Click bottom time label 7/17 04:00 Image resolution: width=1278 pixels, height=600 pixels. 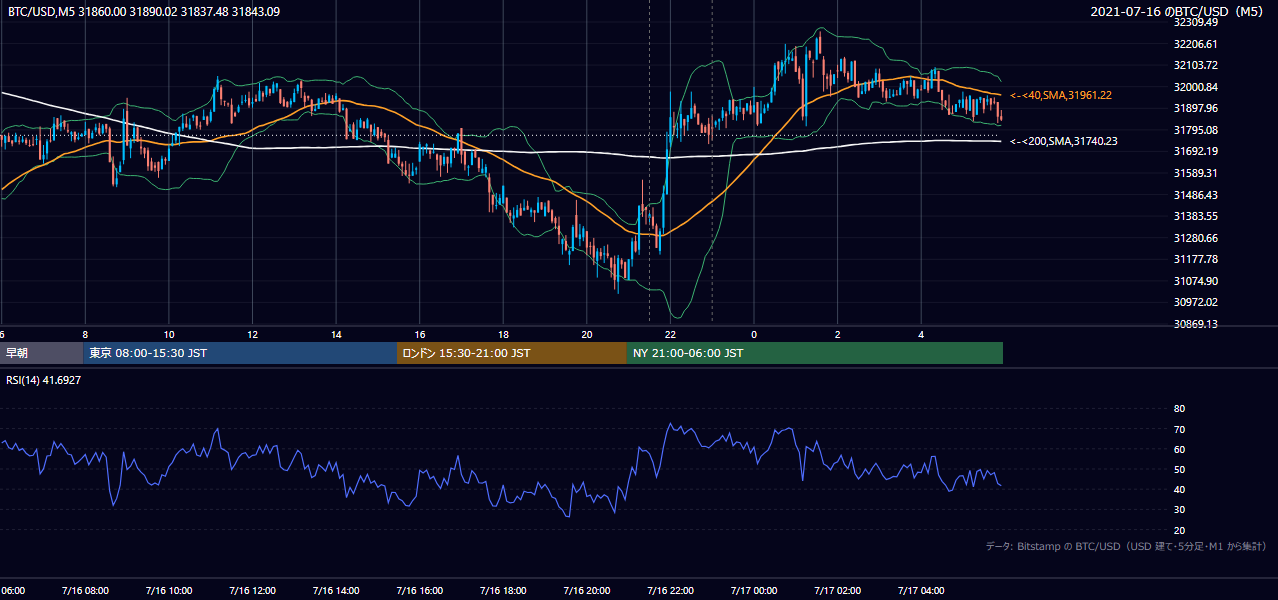click(921, 591)
